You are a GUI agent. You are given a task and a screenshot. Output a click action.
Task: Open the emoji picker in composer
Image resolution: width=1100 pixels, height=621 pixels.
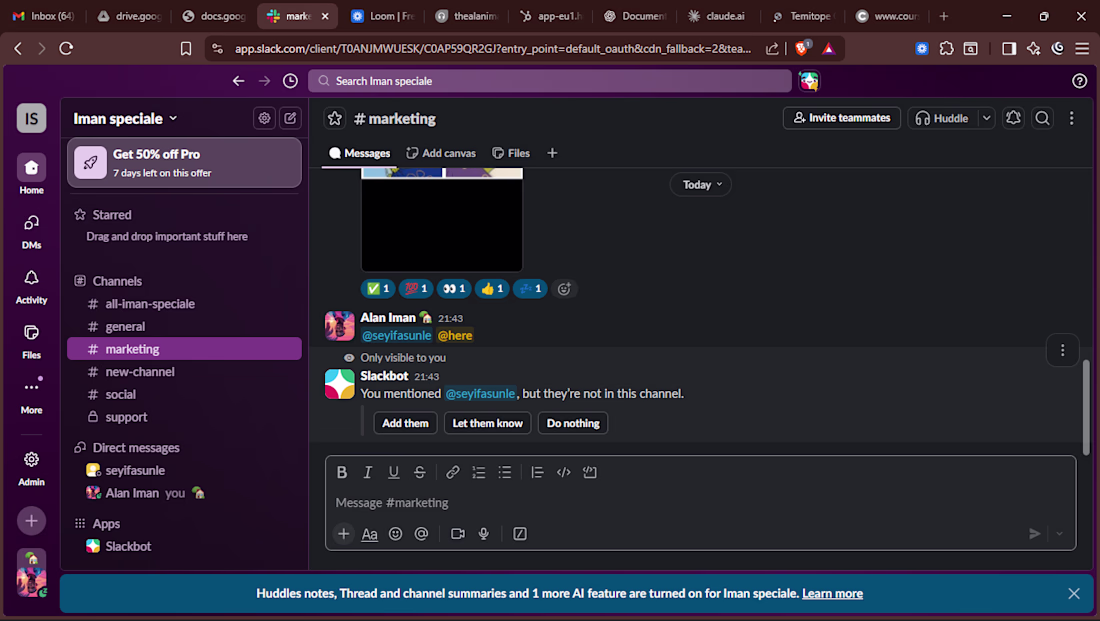pyautogui.click(x=396, y=534)
